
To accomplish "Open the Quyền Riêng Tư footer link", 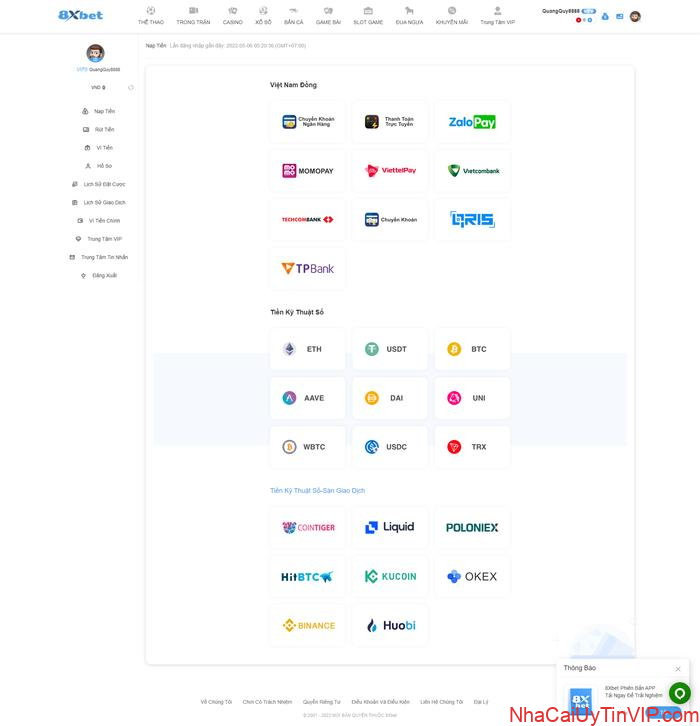I will 321,702.
